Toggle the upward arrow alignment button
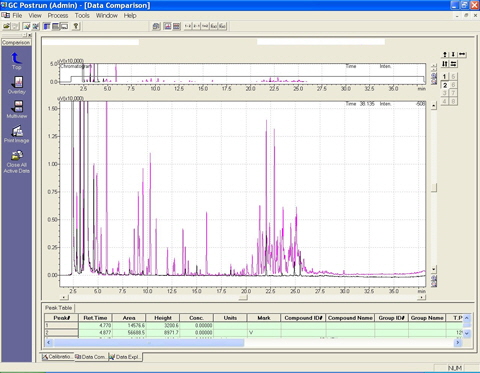This screenshot has height=373, width=480. (x=445, y=54)
